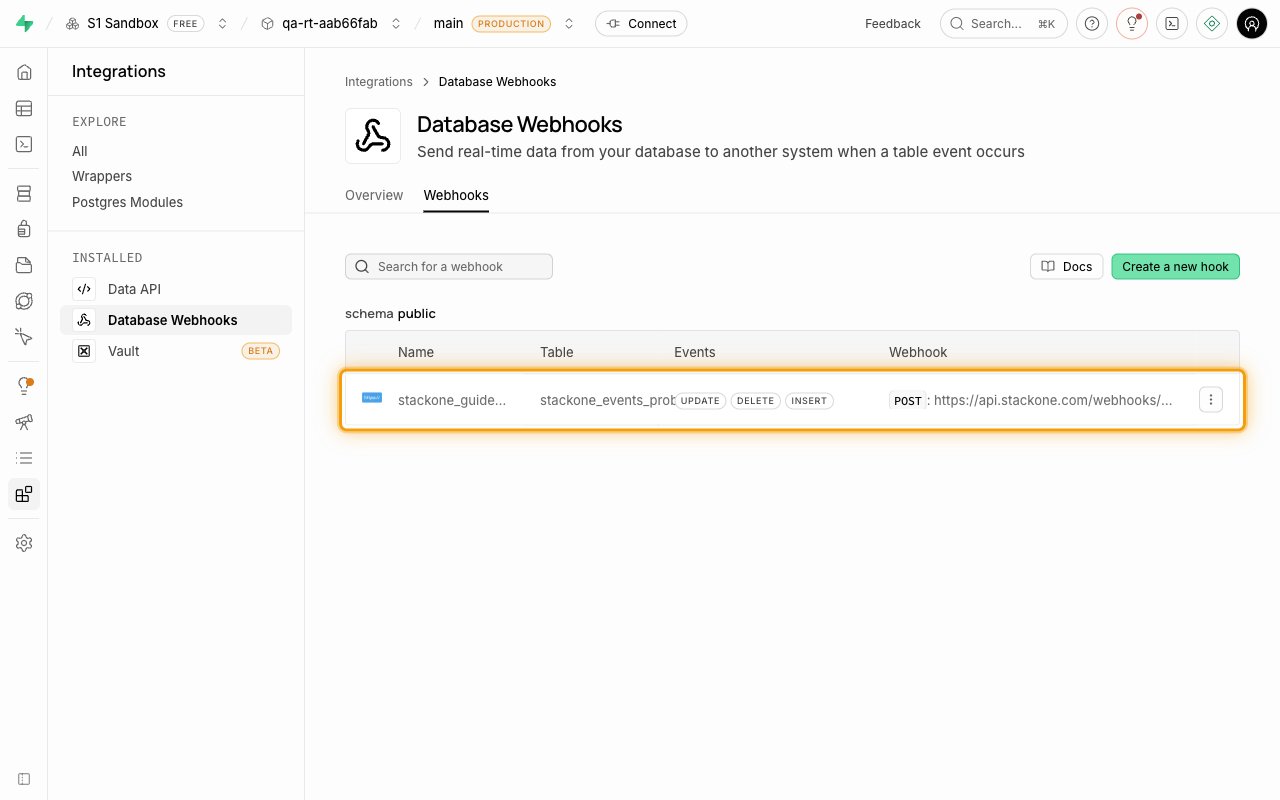Follow the Integrations breadcrumb link
This screenshot has width=1280, height=800.
click(379, 82)
